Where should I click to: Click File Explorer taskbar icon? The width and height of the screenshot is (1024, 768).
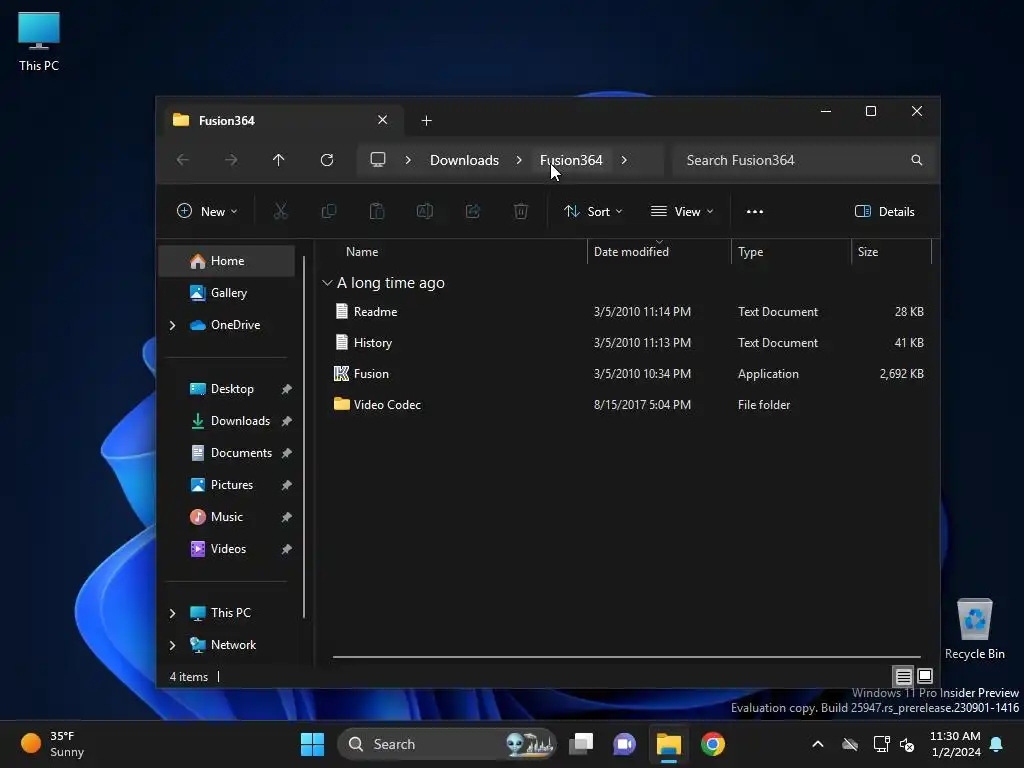click(x=669, y=744)
